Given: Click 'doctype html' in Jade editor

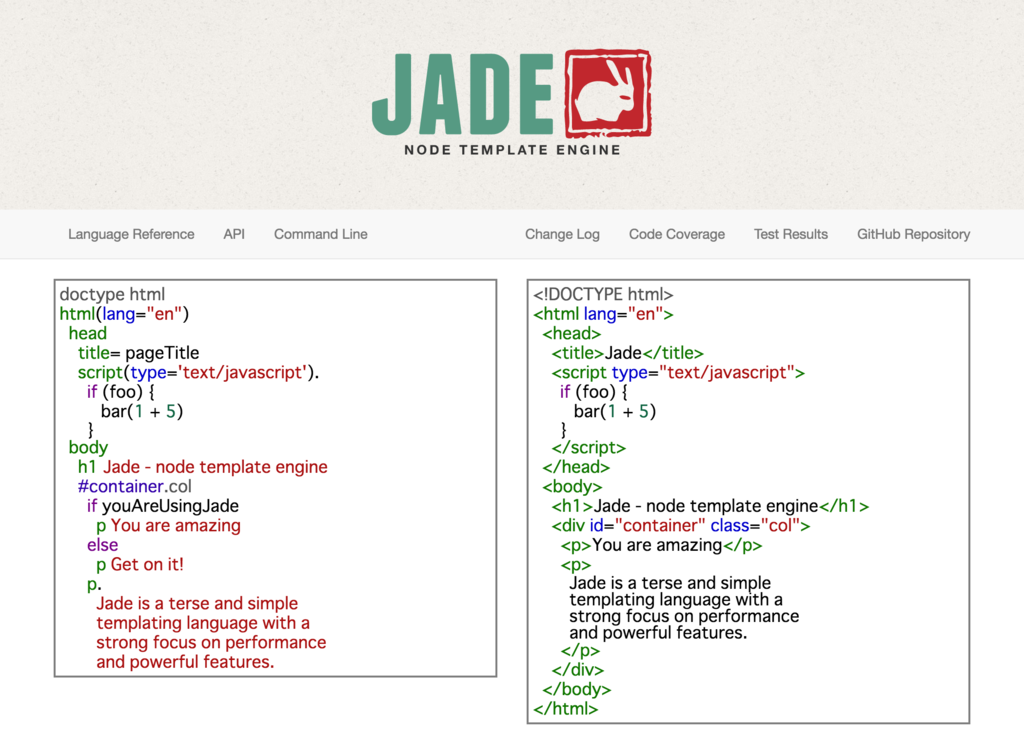Looking at the screenshot, I should click(112, 294).
